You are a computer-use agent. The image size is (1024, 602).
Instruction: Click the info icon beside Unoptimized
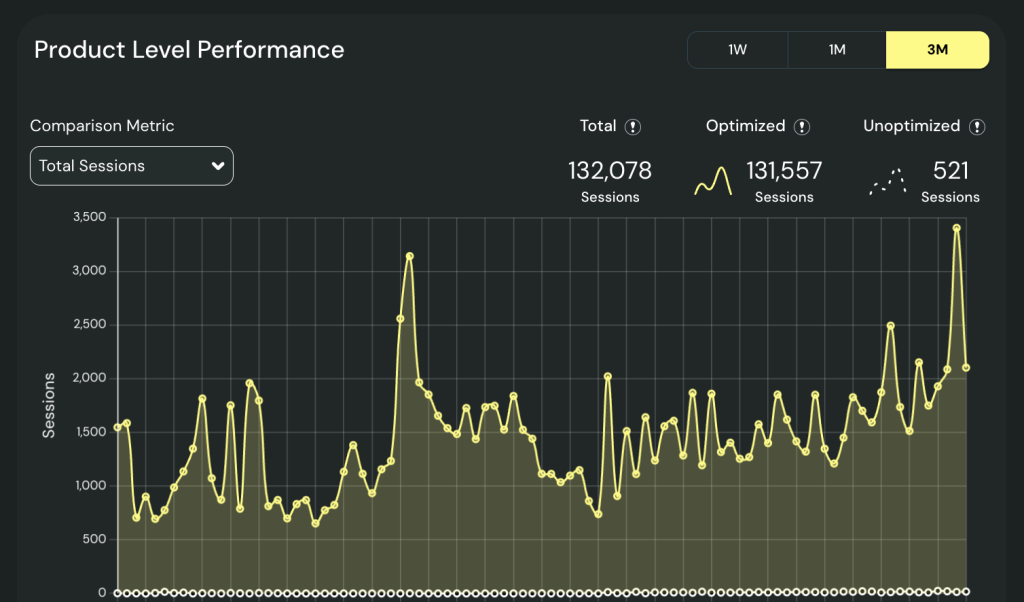(977, 127)
